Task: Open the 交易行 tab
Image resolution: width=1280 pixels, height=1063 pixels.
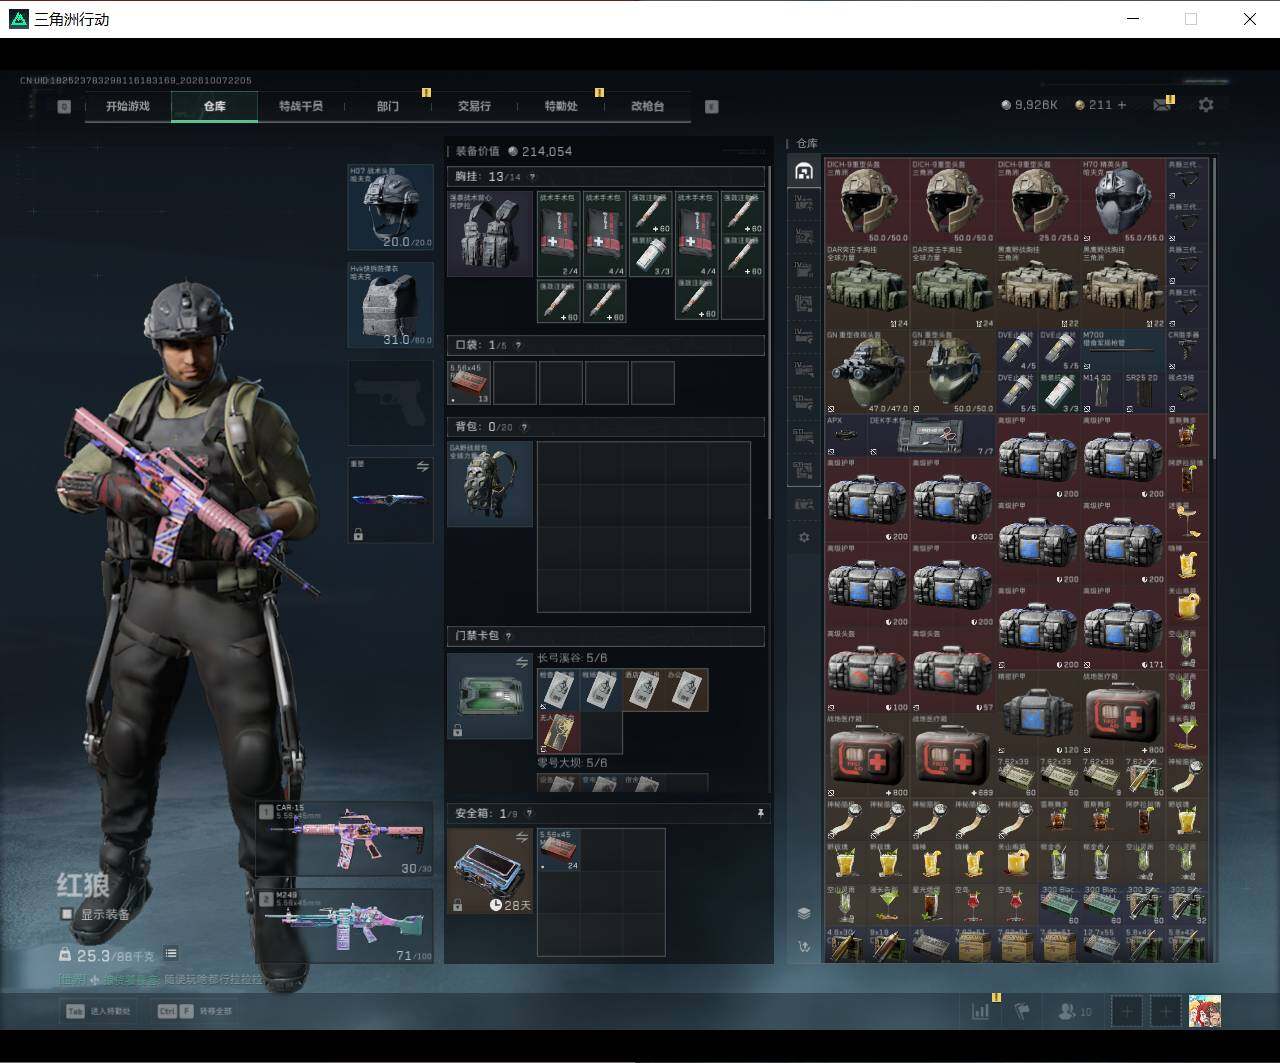Action: tap(474, 106)
